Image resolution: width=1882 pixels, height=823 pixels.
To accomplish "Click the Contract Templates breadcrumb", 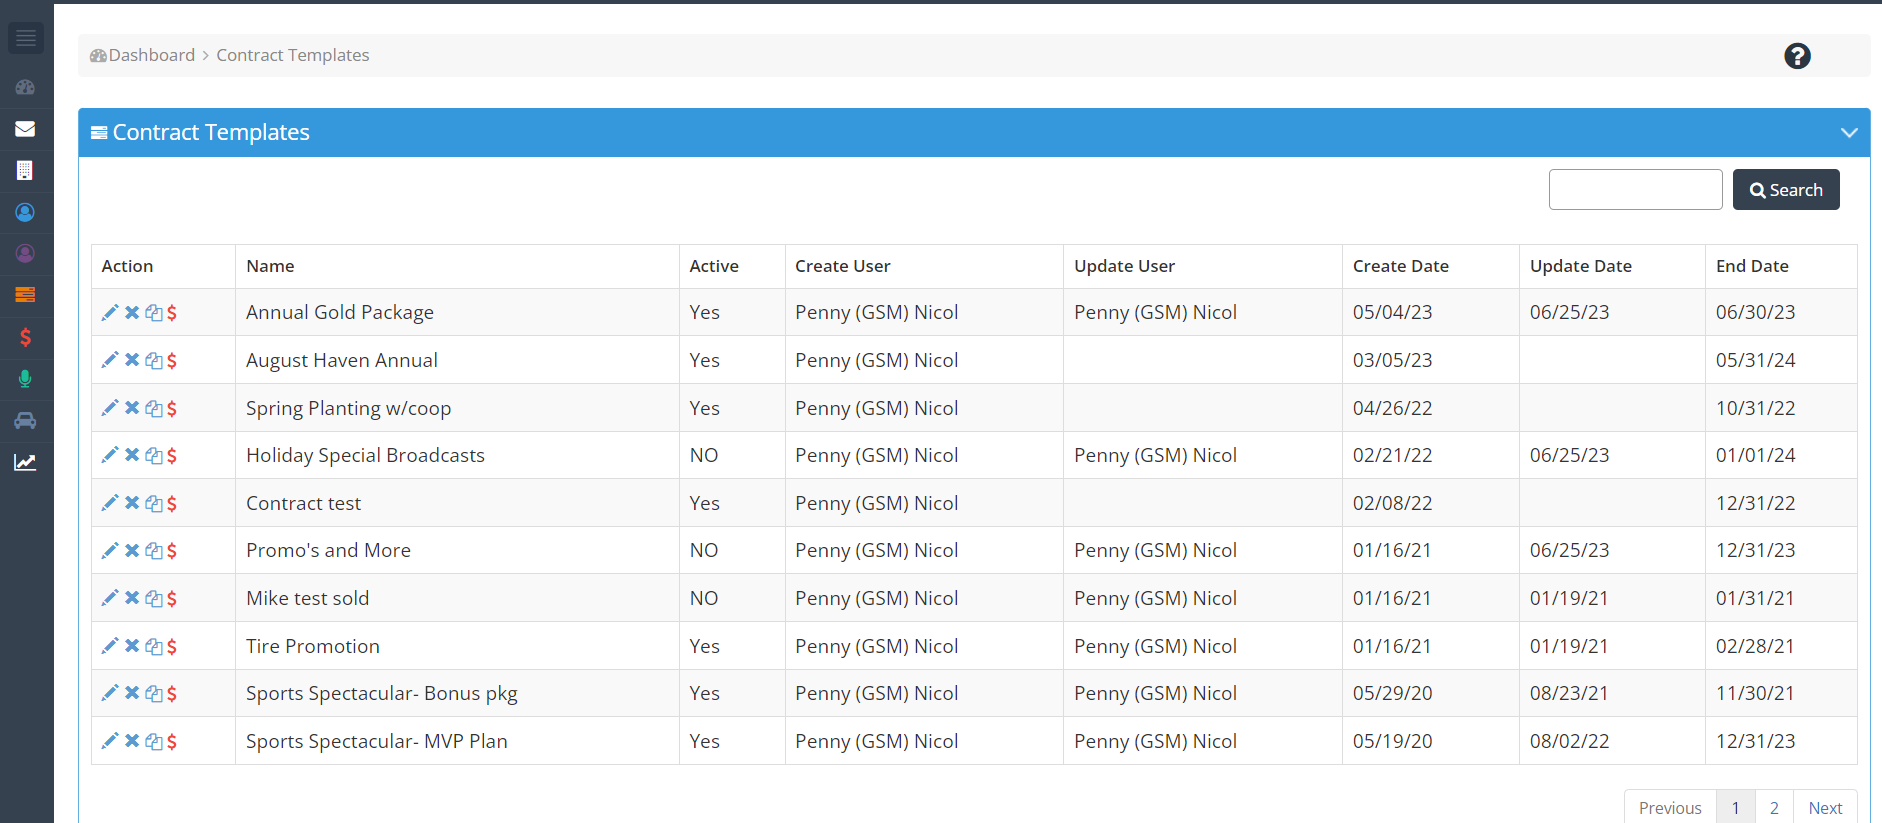I will (293, 55).
